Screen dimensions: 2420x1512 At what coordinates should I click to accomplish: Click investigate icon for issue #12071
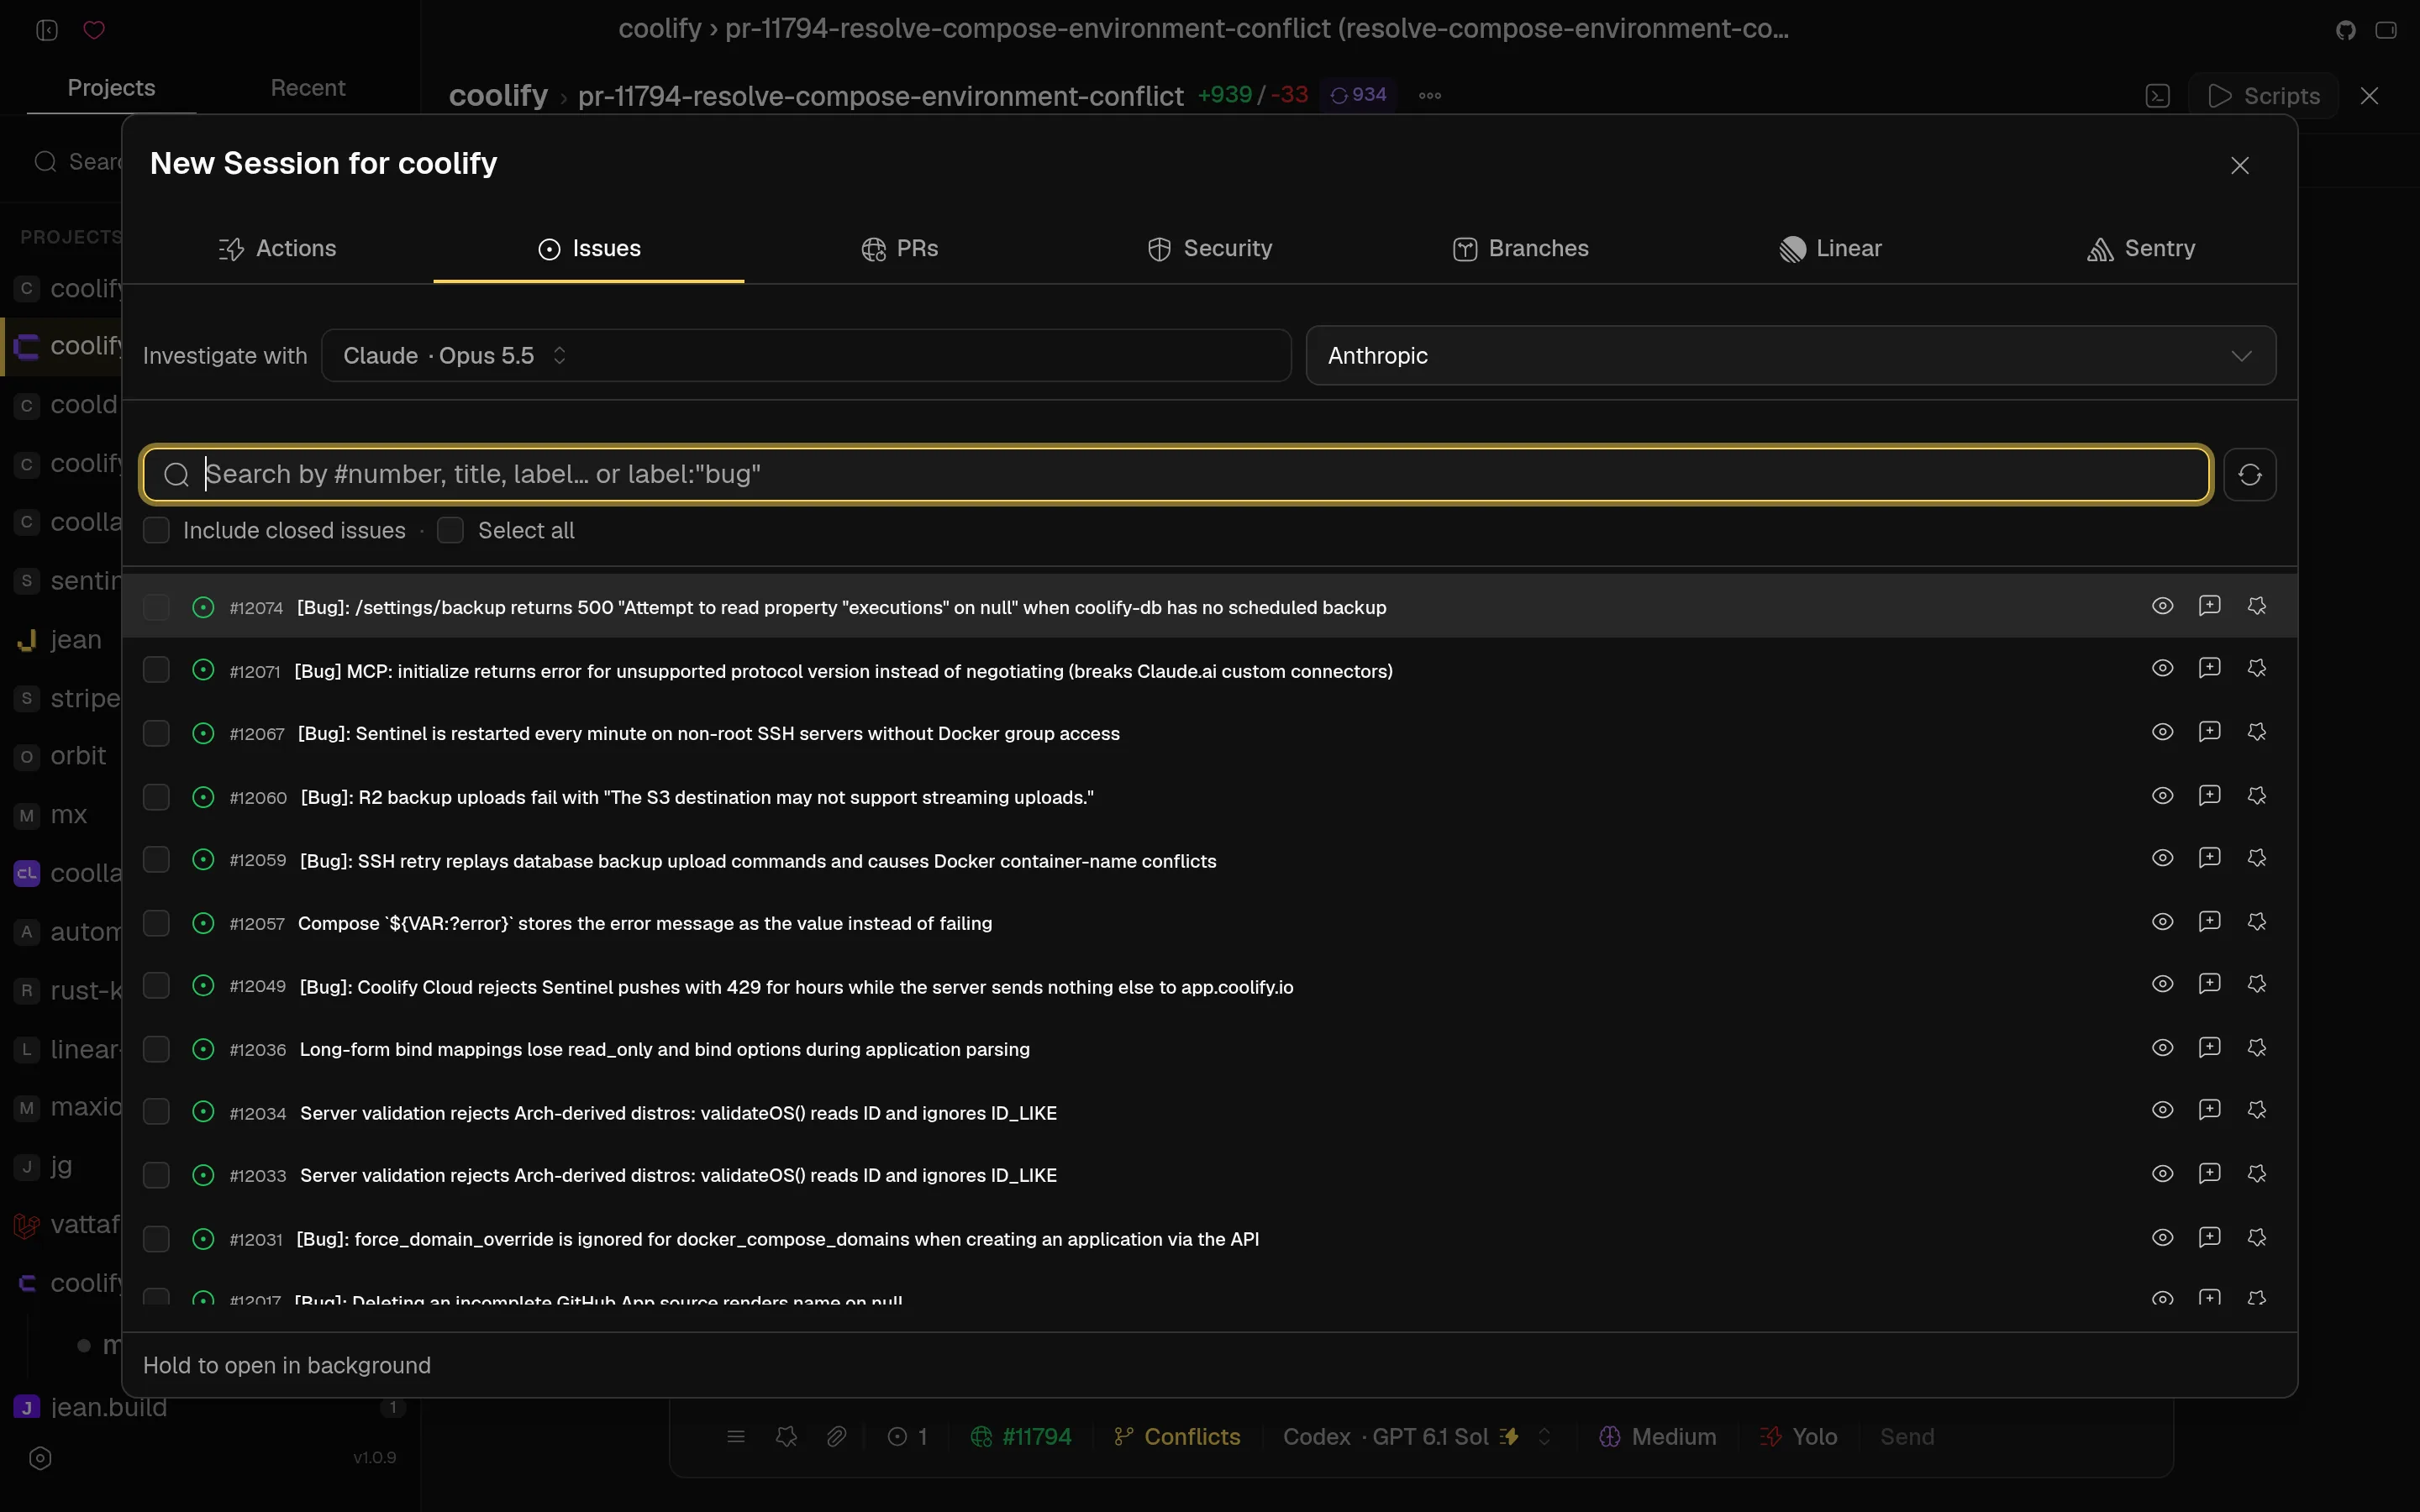tap(2256, 668)
